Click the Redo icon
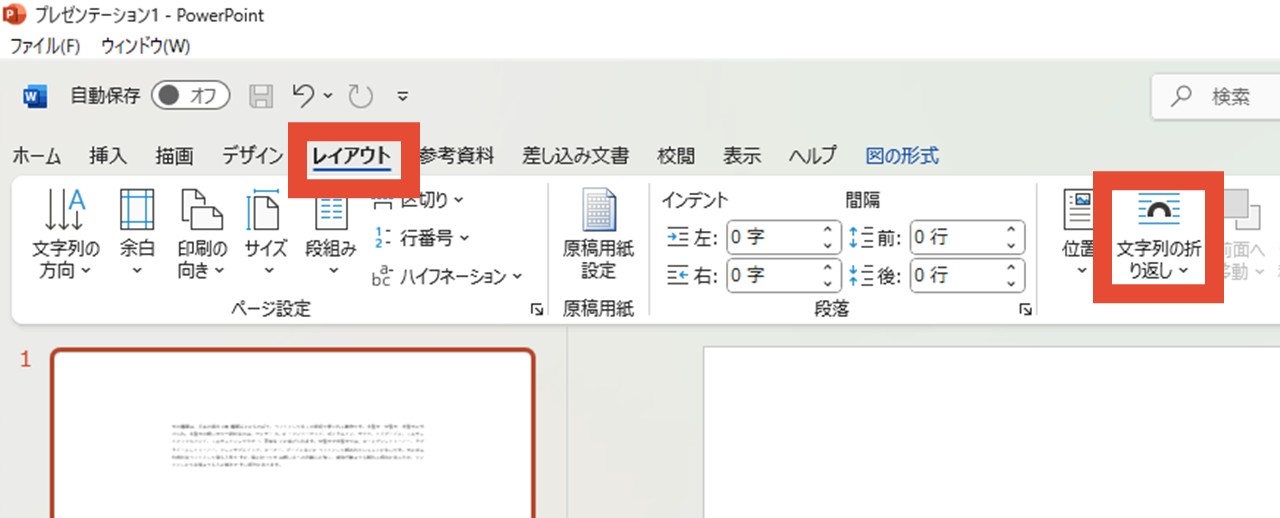The width and height of the screenshot is (1280, 518). [361, 96]
